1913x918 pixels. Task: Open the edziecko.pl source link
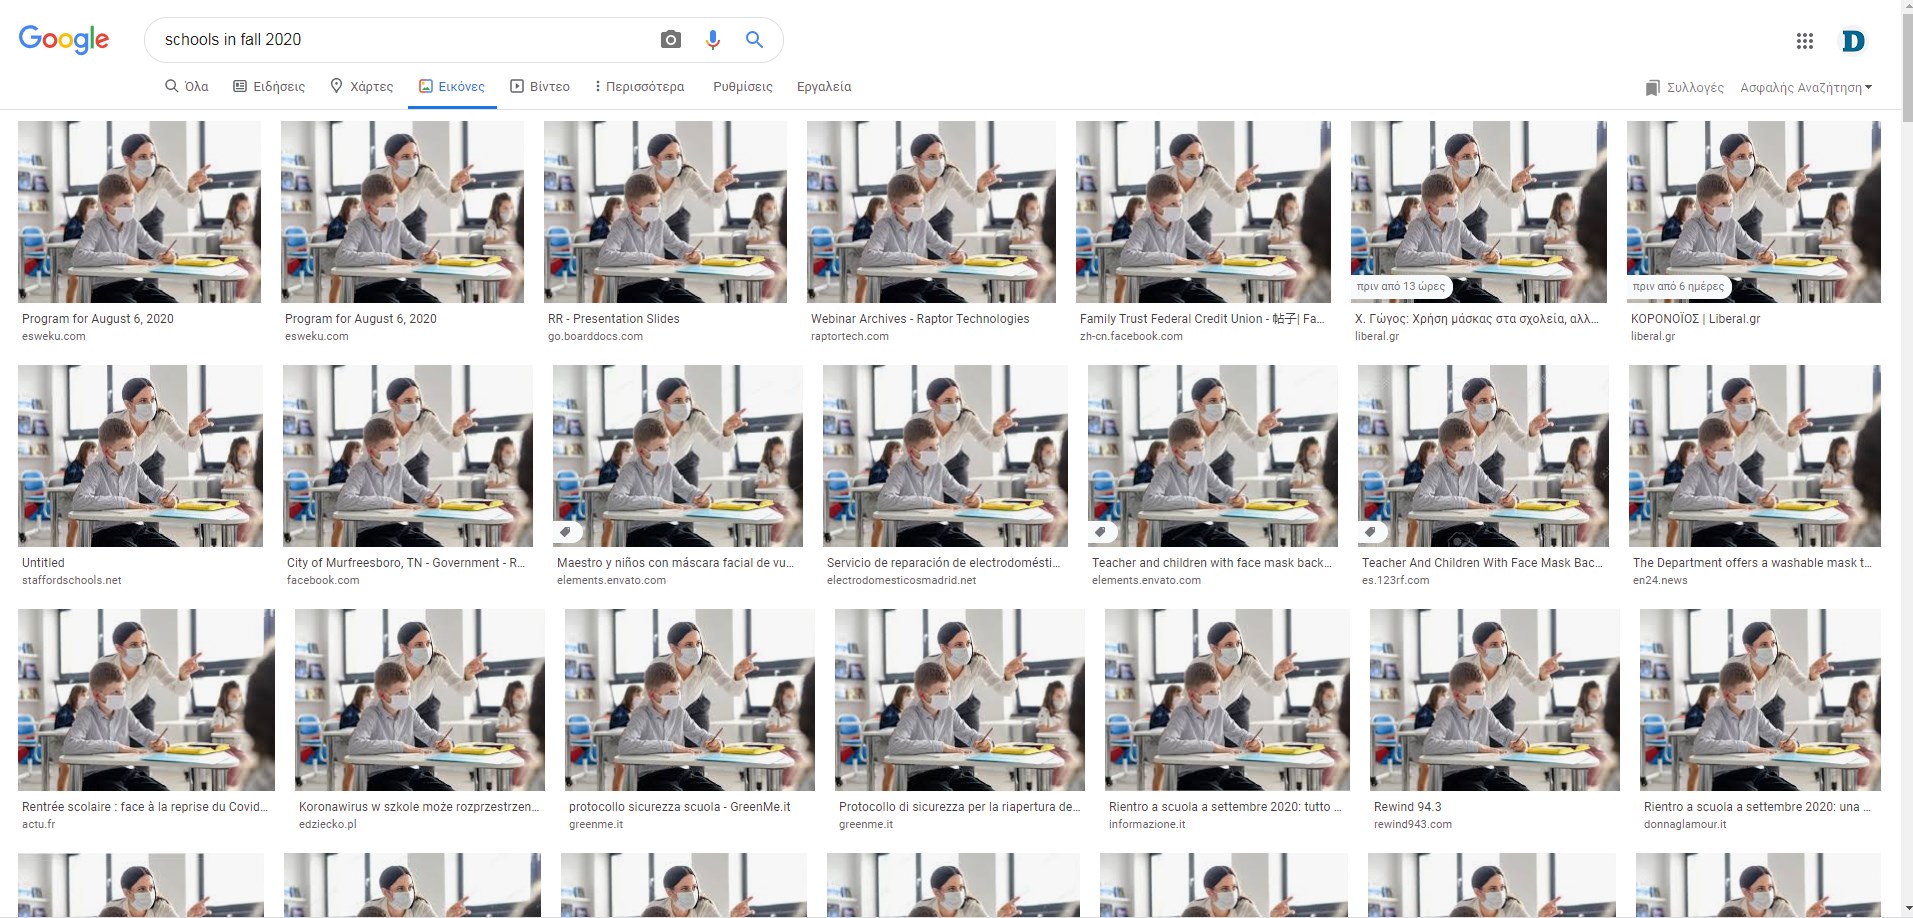327,825
